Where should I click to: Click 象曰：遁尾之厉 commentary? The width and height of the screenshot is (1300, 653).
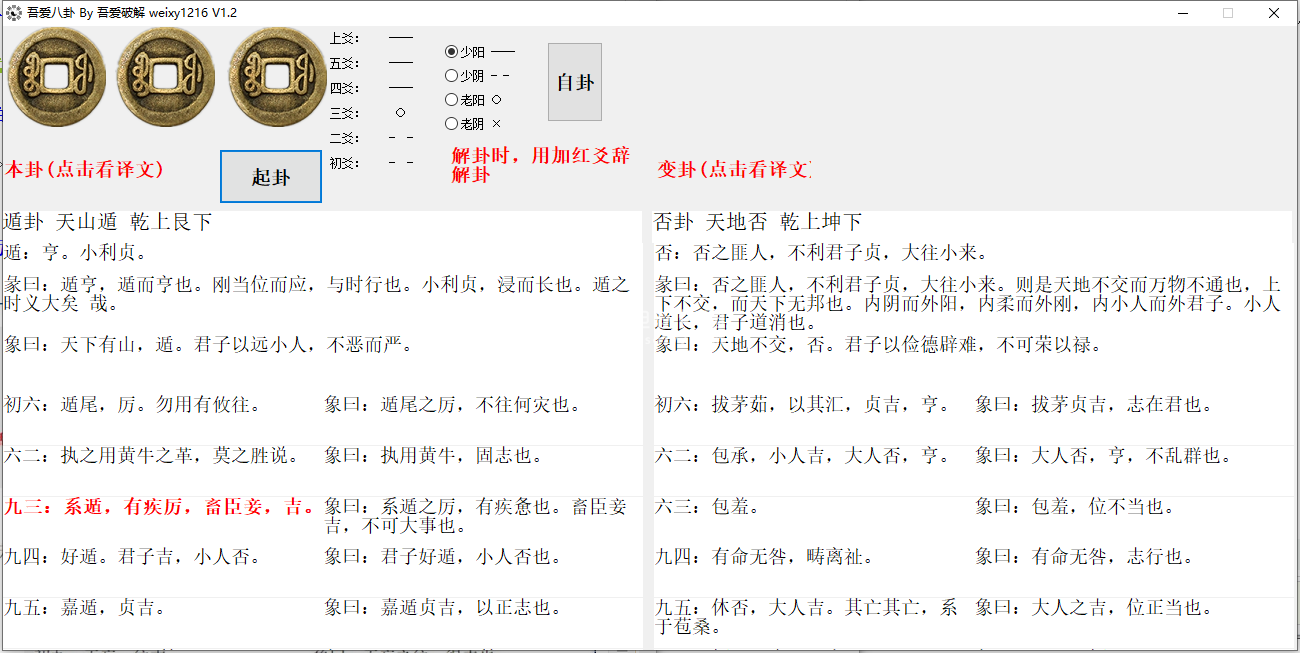click(452, 405)
